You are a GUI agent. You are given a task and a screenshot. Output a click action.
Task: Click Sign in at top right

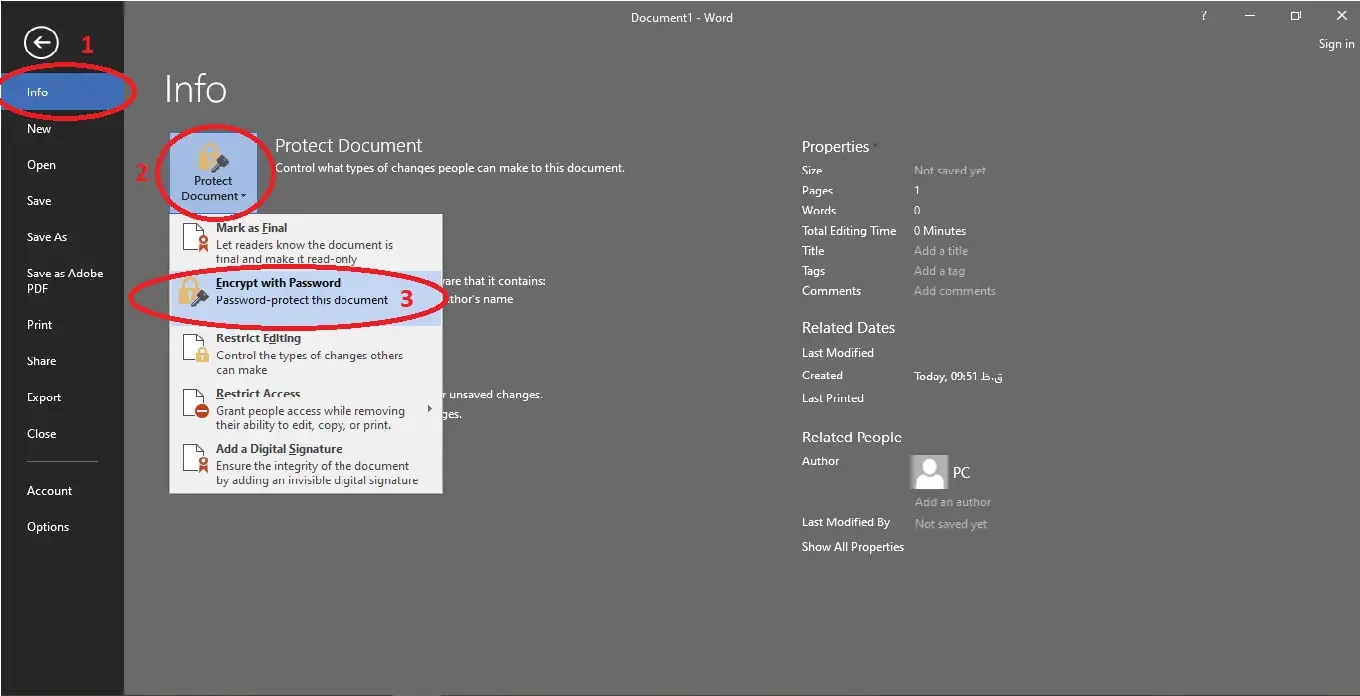coord(1336,44)
